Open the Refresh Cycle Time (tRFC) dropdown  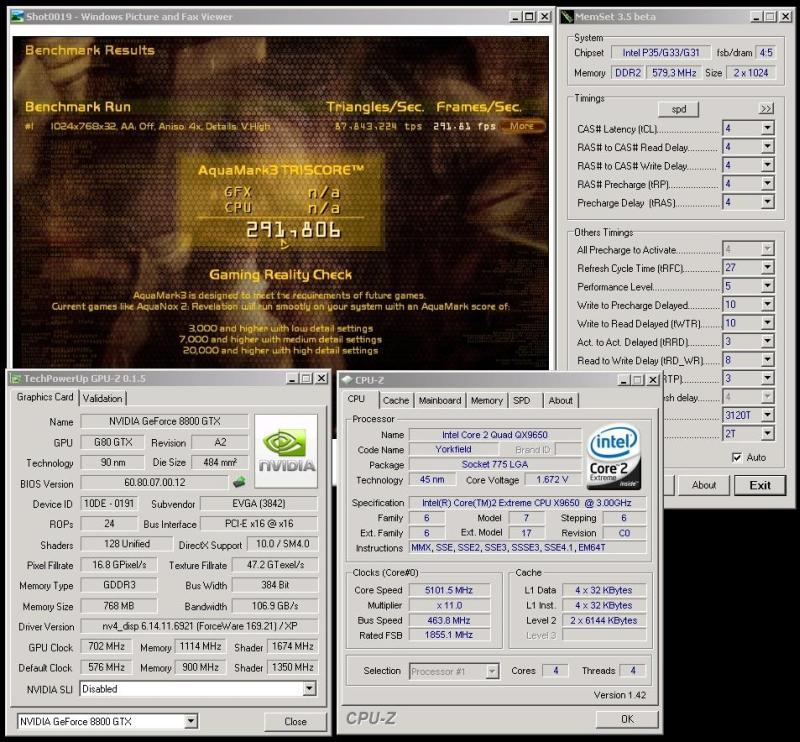[767, 267]
